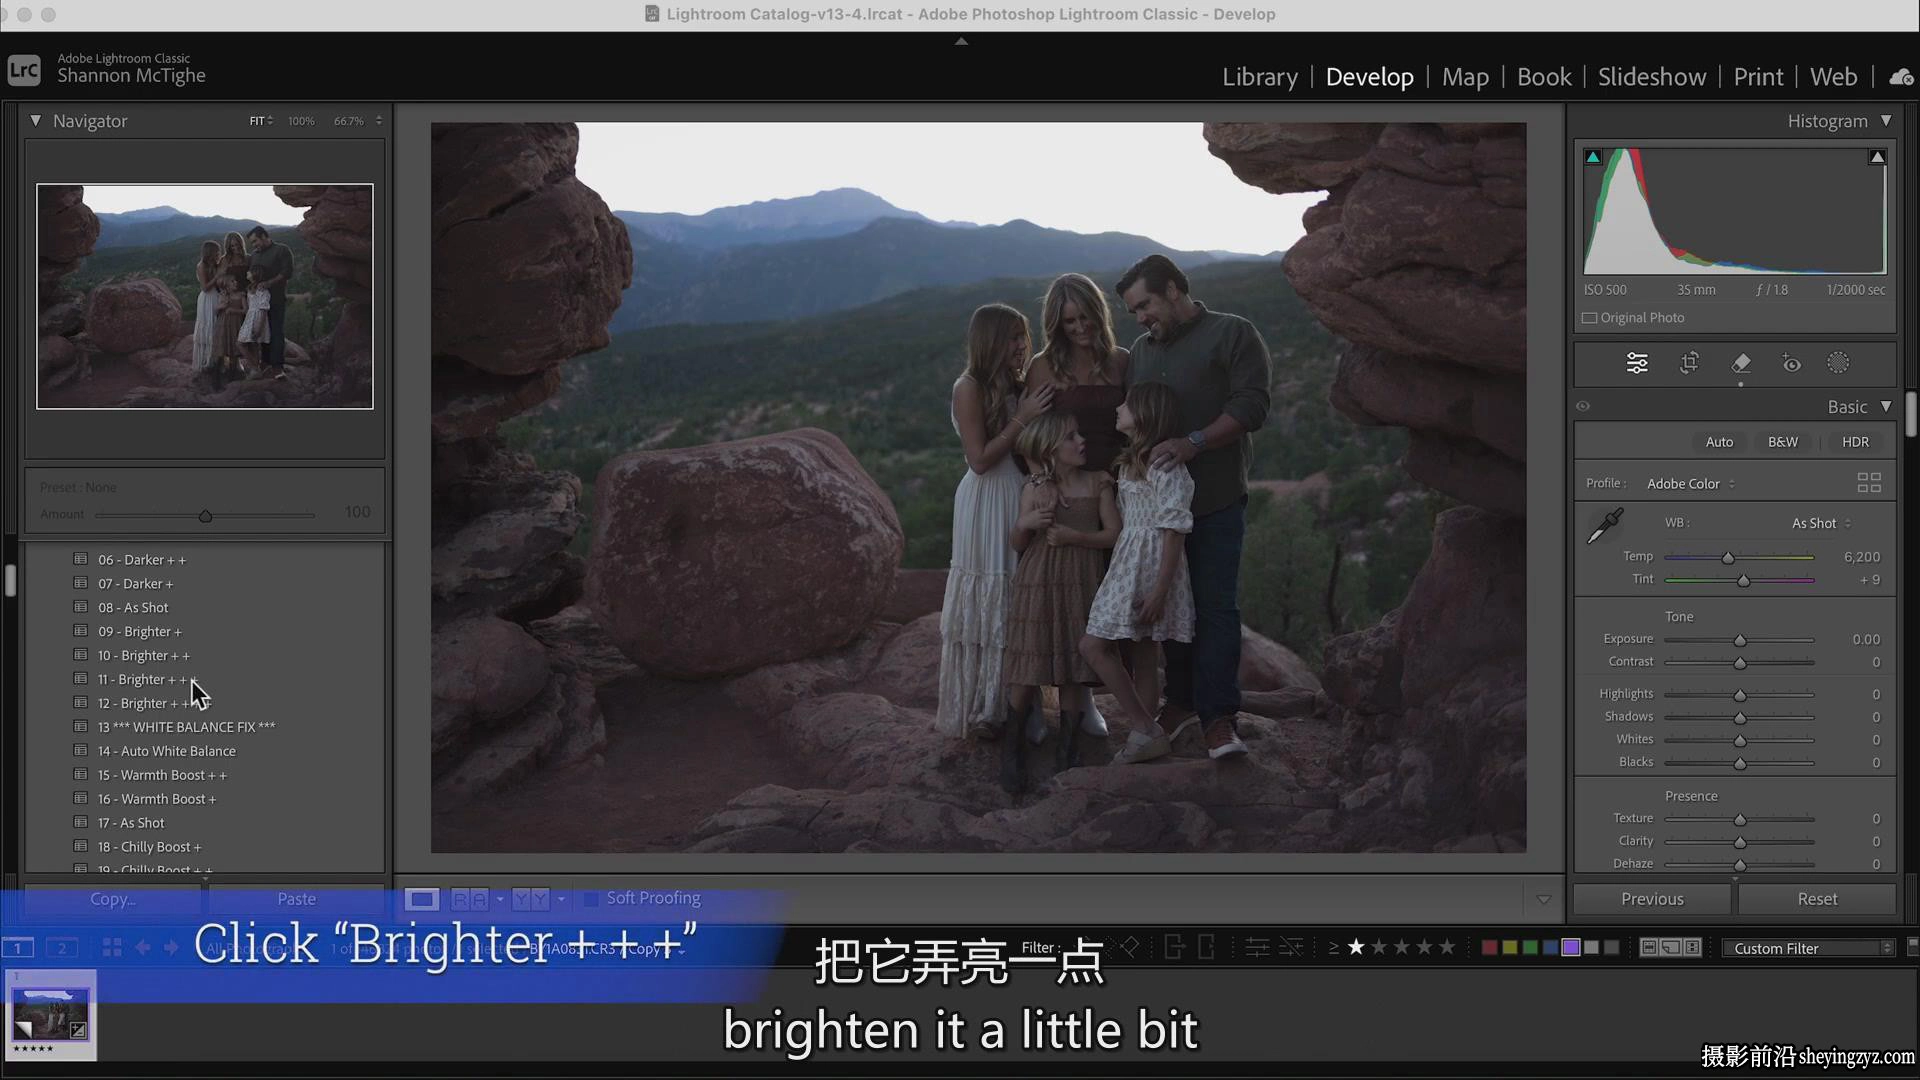Pick the White Balance Selector eyedropper
The image size is (1920, 1080).
[1606, 525]
